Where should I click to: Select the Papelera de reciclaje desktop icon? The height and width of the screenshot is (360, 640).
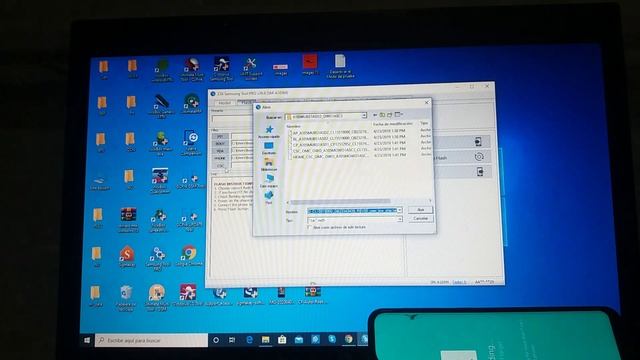[126, 297]
